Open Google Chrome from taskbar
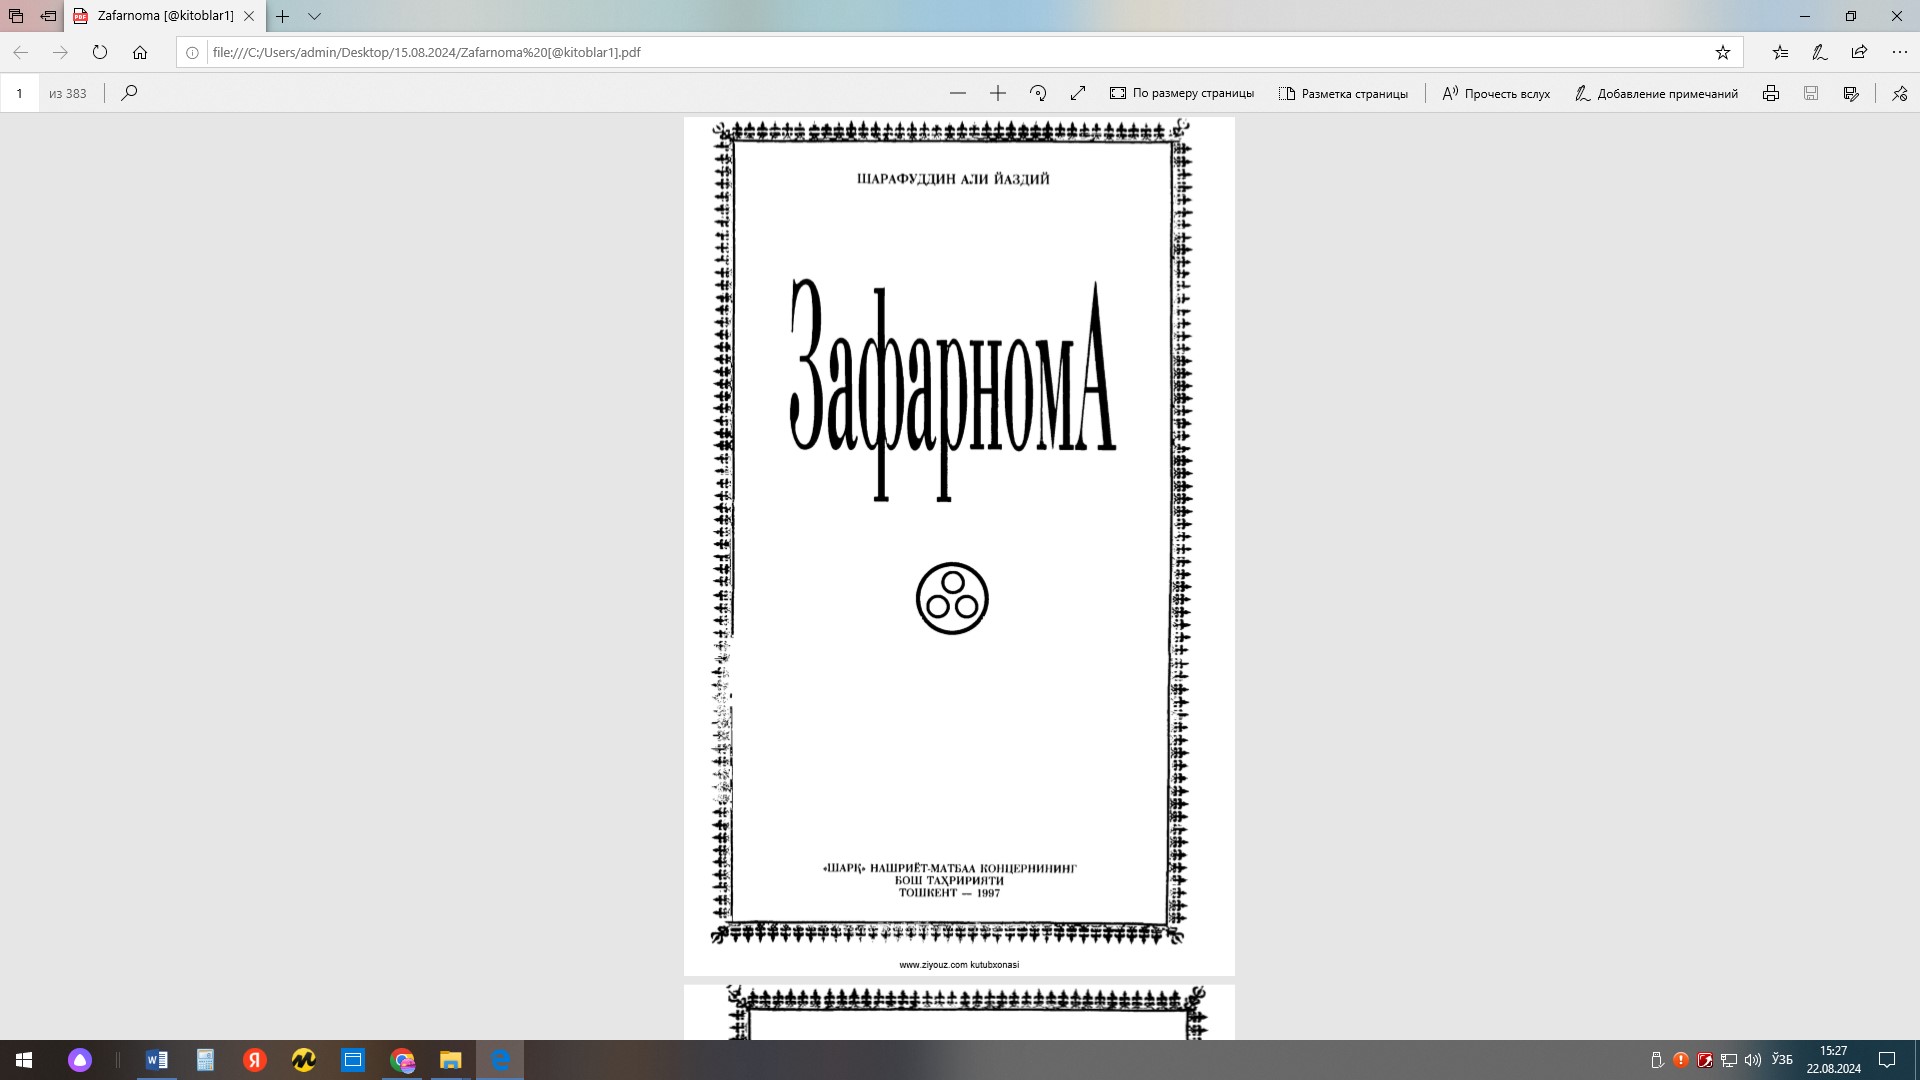The image size is (1920, 1080). [x=402, y=1060]
